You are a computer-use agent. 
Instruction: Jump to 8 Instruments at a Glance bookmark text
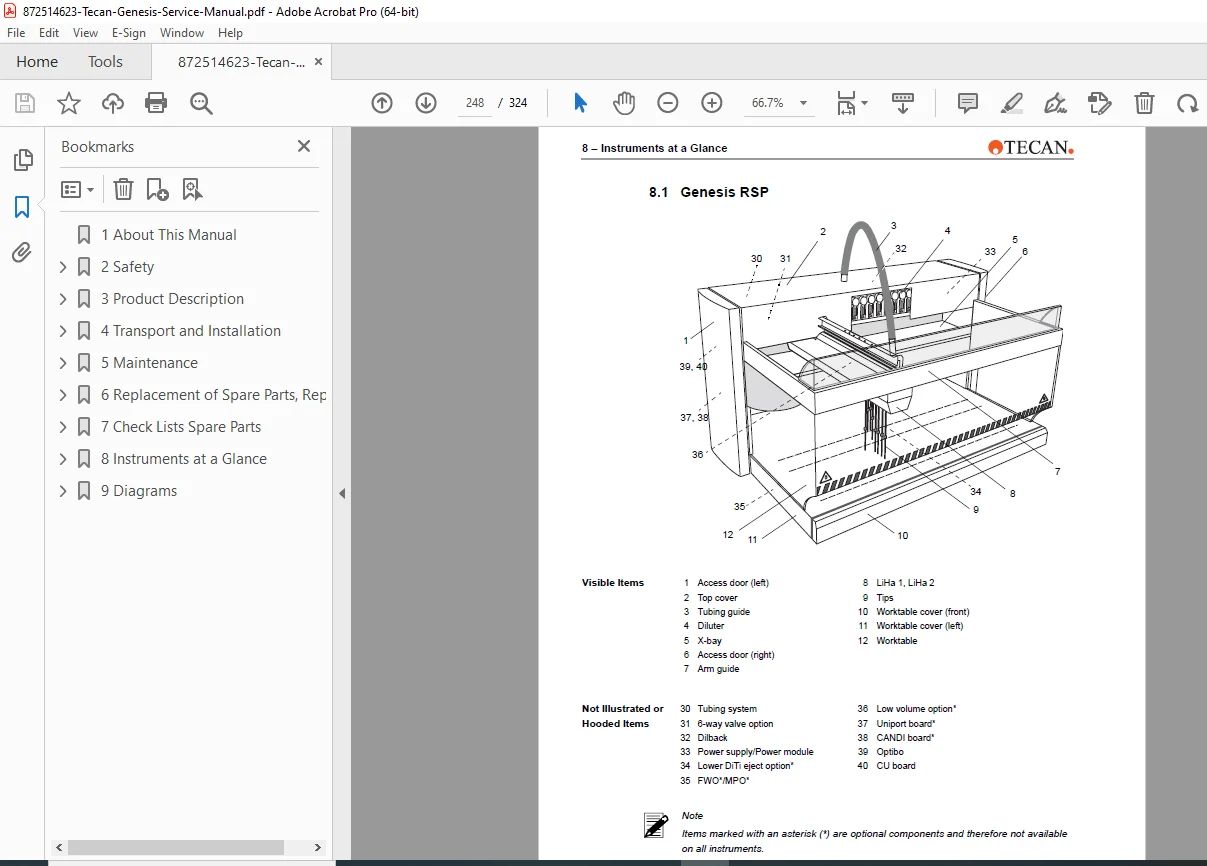pos(184,459)
